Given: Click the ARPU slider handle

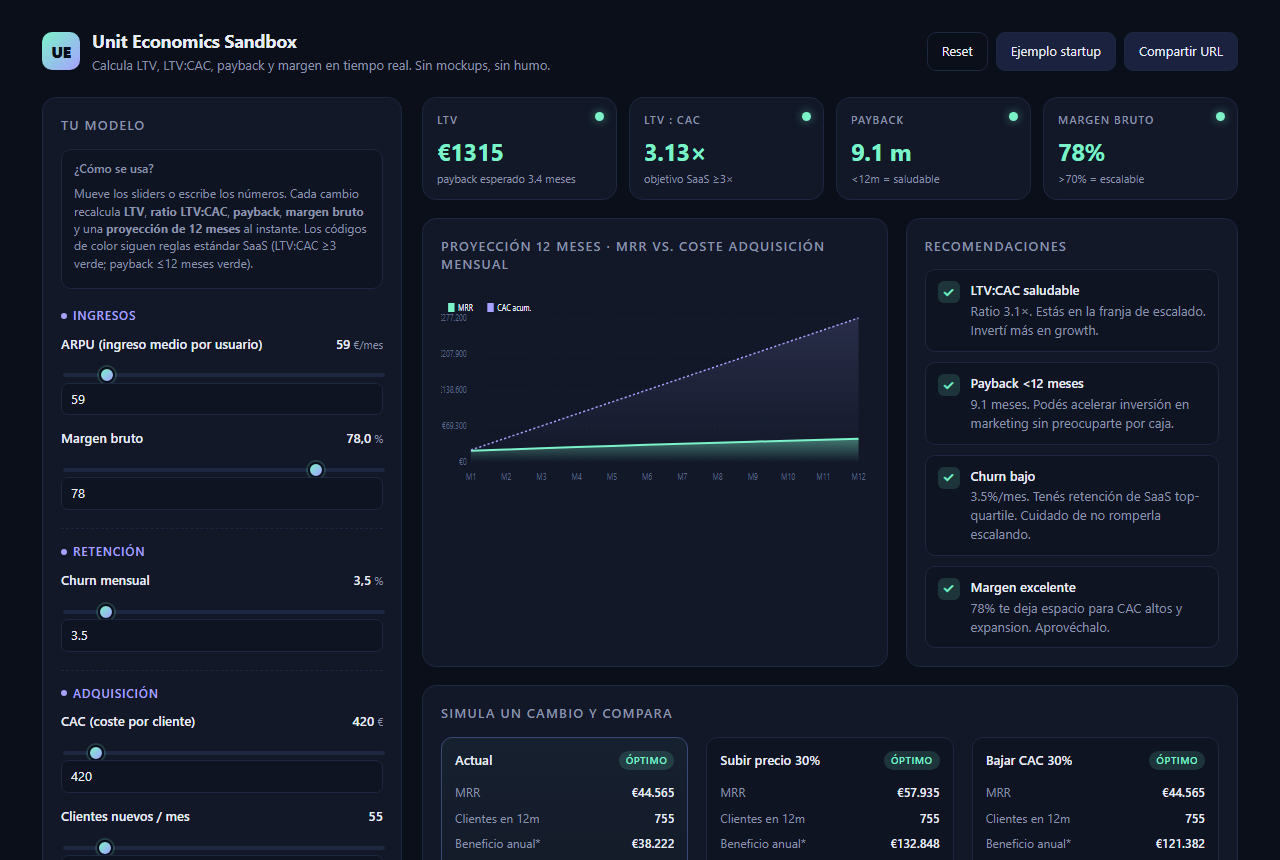Looking at the screenshot, I should click(107, 375).
